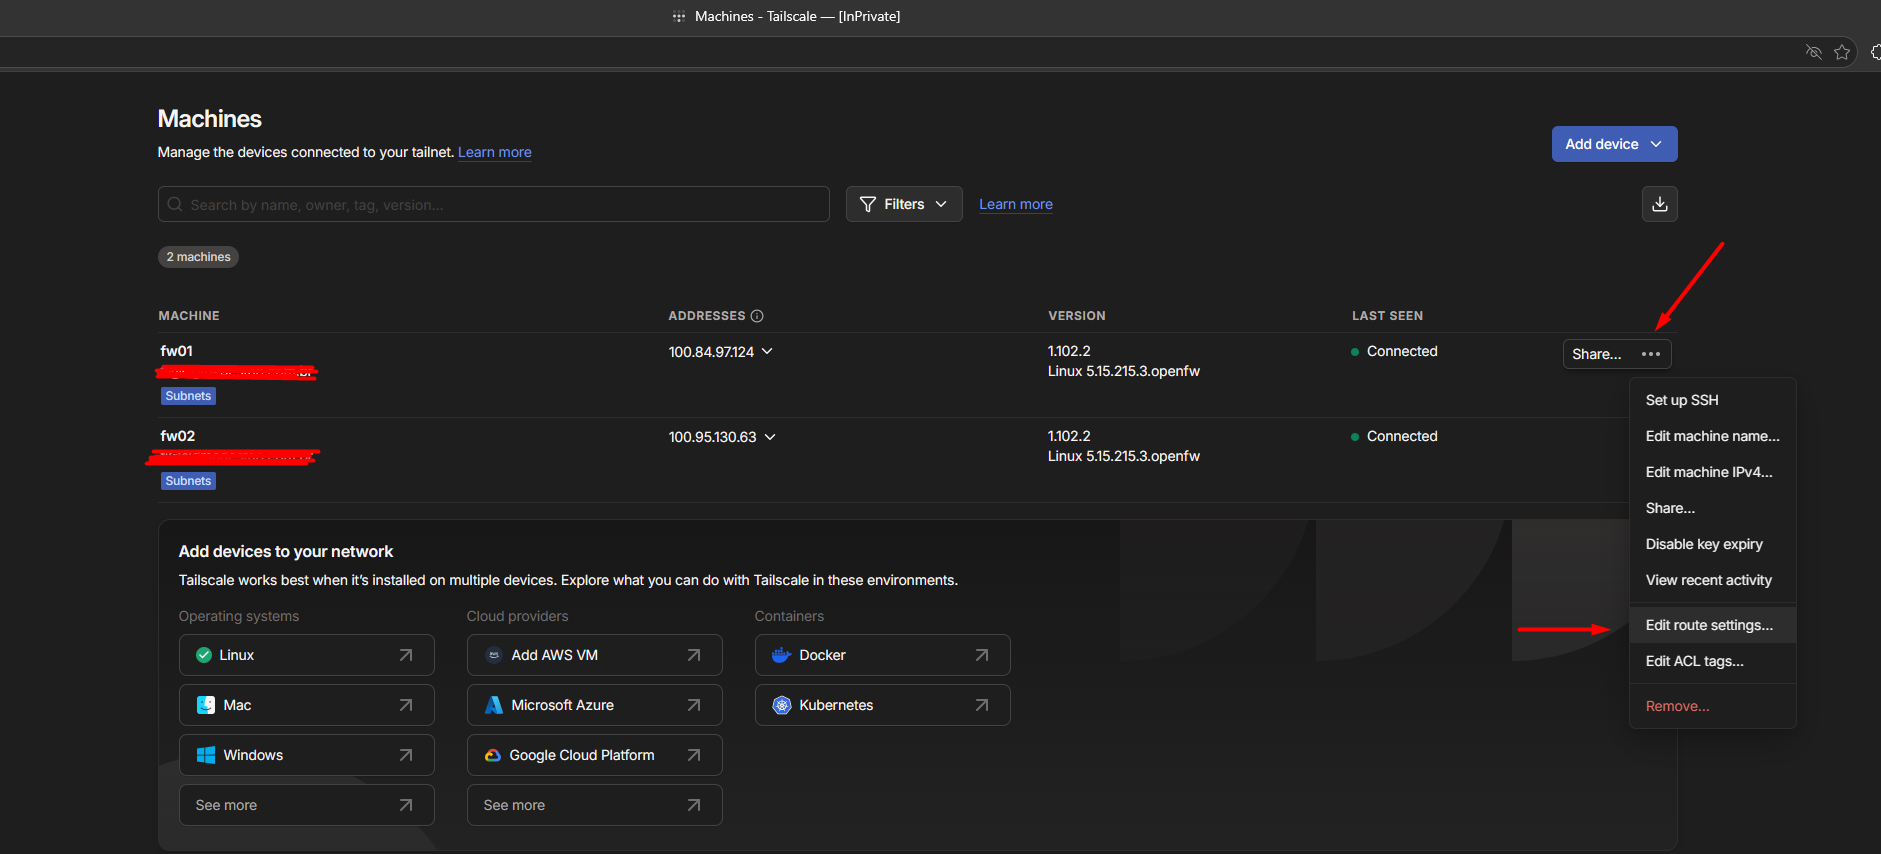Click the fw02 machine name
1881x854 pixels.
[178, 436]
